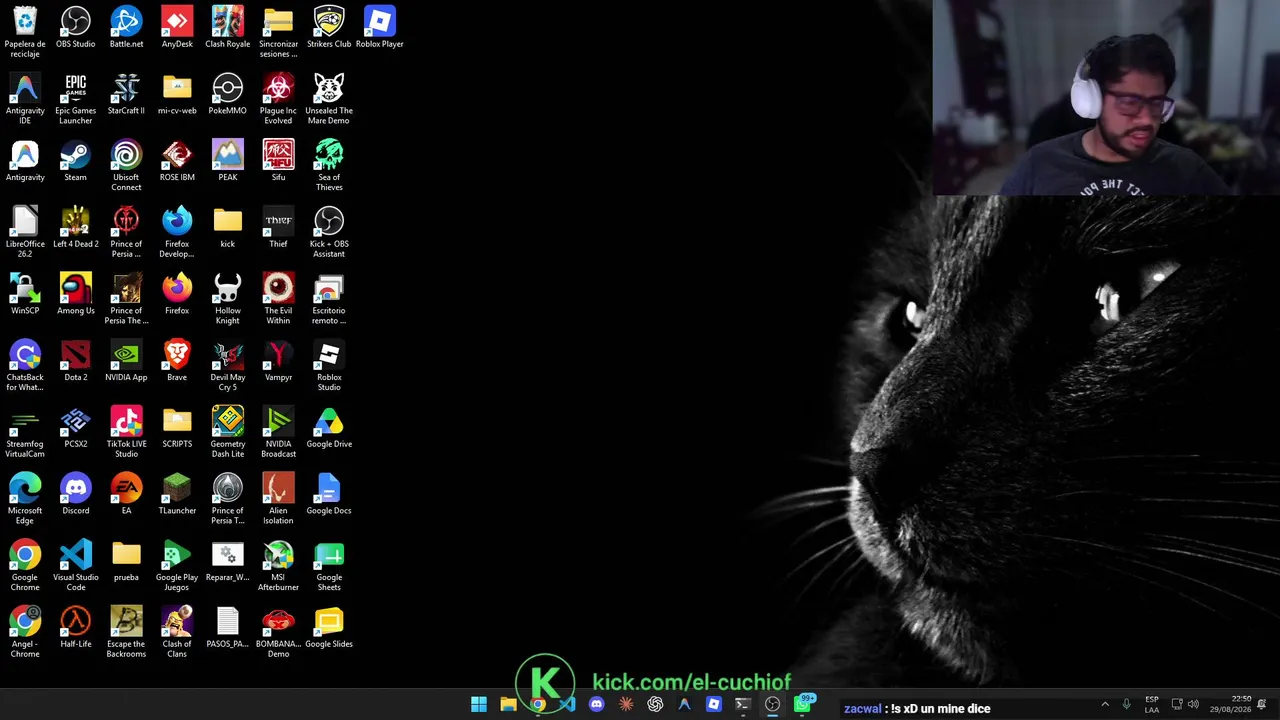This screenshot has width=1280, height=720.
Task: Open the volume control in tray
Action: pyautogui.click(x=1193, y=705)
